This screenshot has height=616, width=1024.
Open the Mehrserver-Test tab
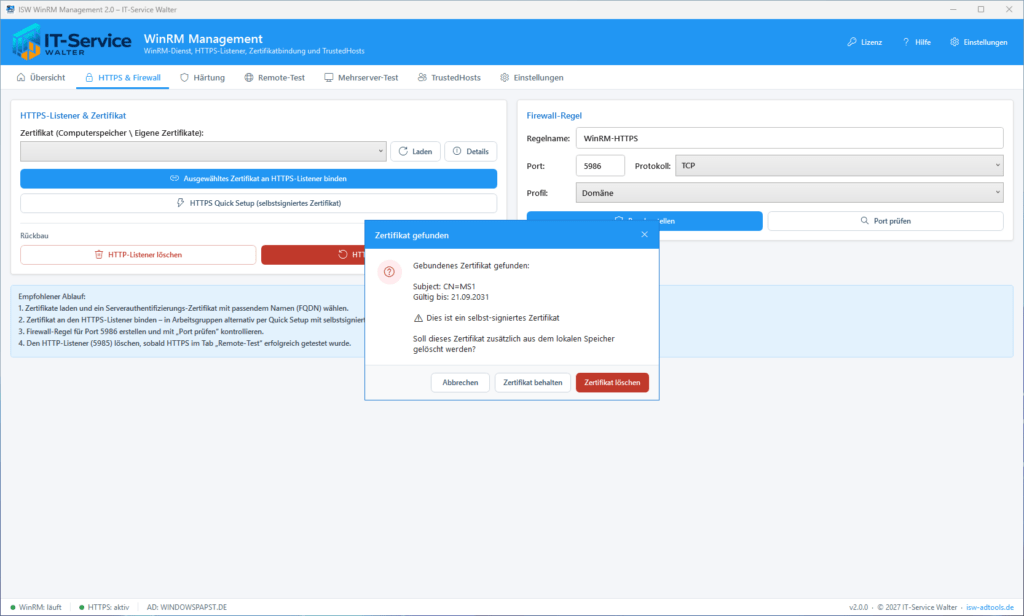point(361,77)
